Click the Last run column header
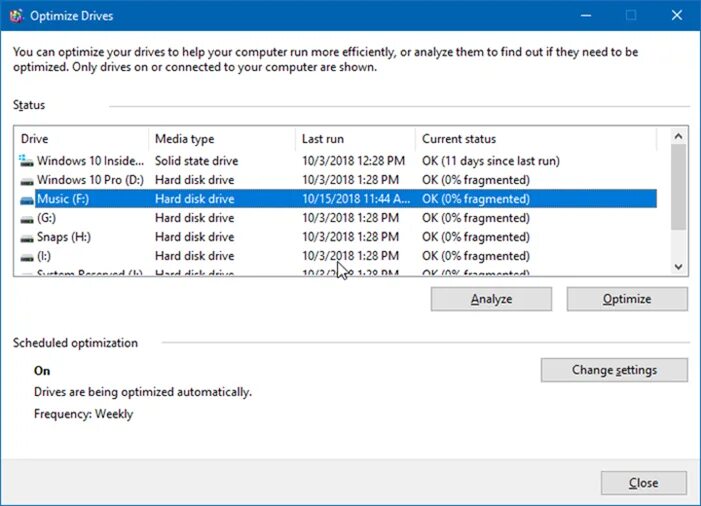Image resolution: width=701 pixels, height=506 pixels. coord(354,139)
